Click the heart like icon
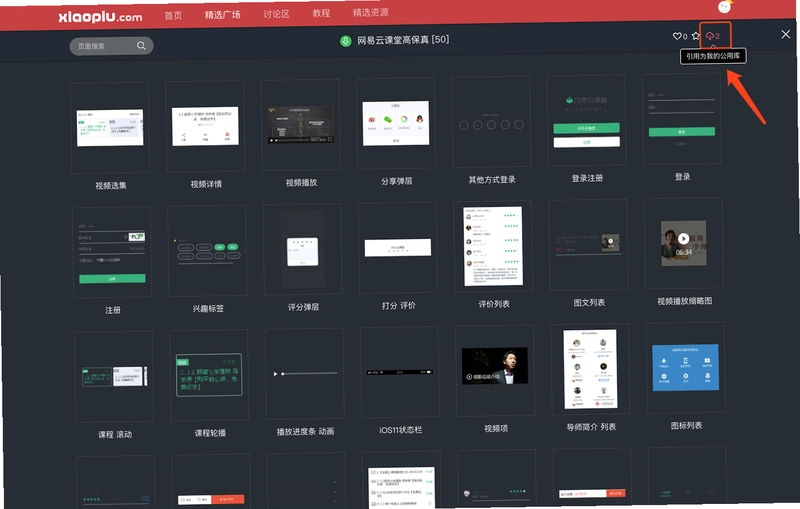Viewport: 800px width, 509px height. 677,36
